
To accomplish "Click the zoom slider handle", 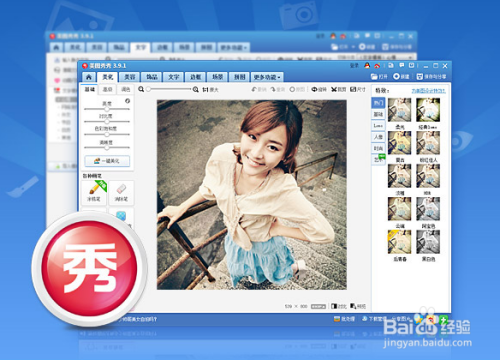I will 149,89.
